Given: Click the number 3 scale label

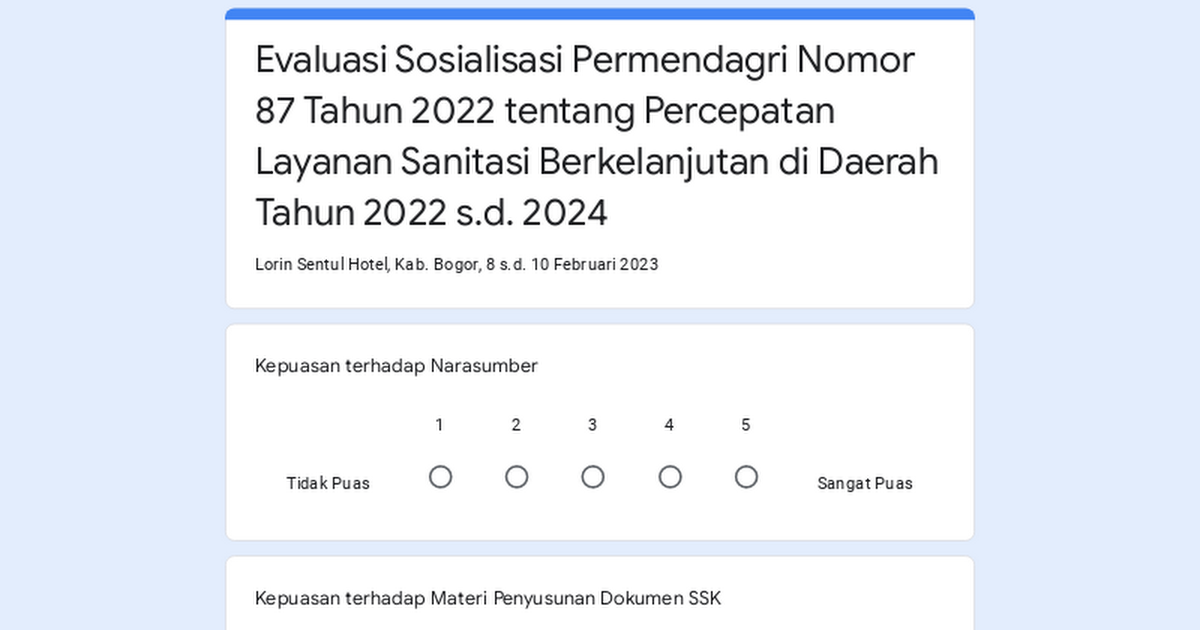Looking at the screenshot, I should [x=592, y=425].
